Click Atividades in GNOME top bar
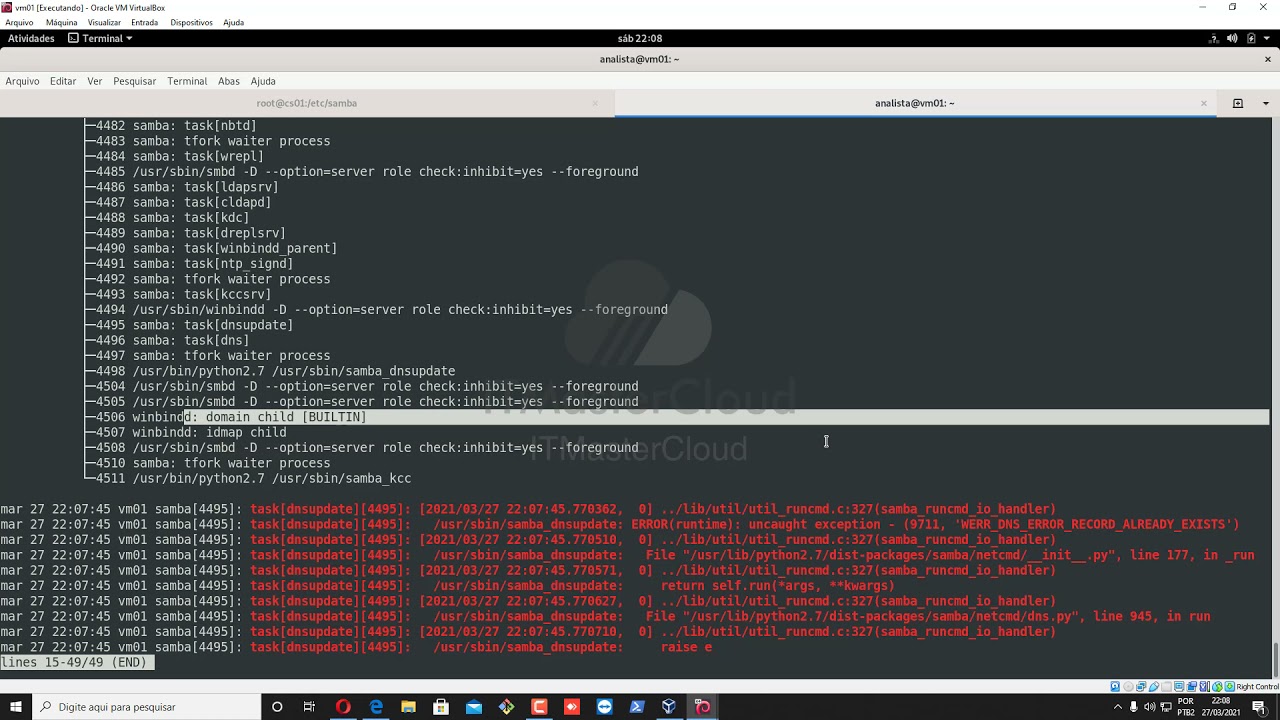The height and width of the screenshot is (720, 1280). (31, 38)
